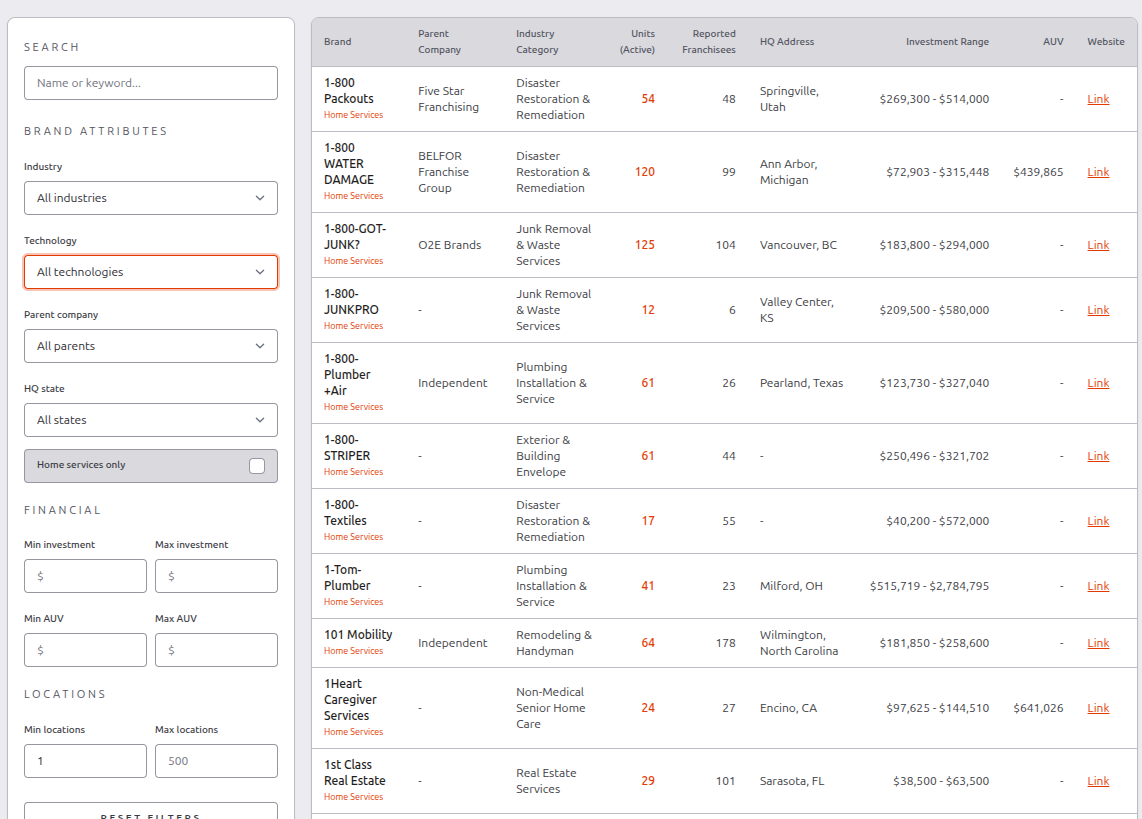1142x819 pixels.
Task: Open the Technology dropdown
Action: (150, 272)
